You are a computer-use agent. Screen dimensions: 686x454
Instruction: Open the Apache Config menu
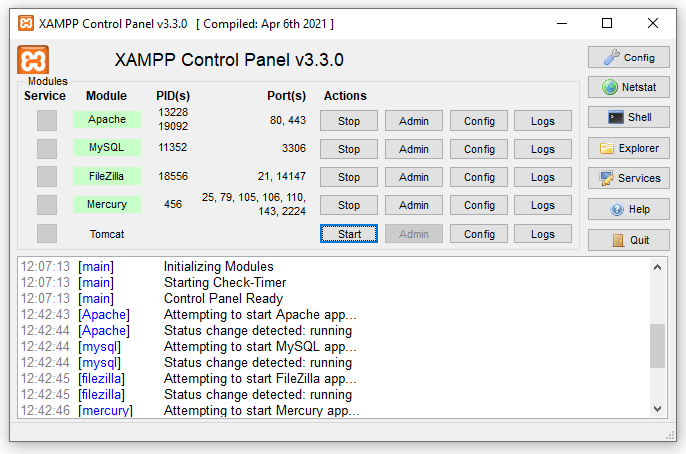[x=479, y=121]
